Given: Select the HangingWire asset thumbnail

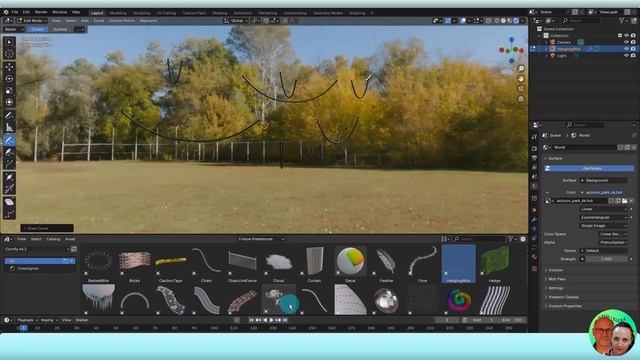Looking at the screenshot, I should 458,264.
